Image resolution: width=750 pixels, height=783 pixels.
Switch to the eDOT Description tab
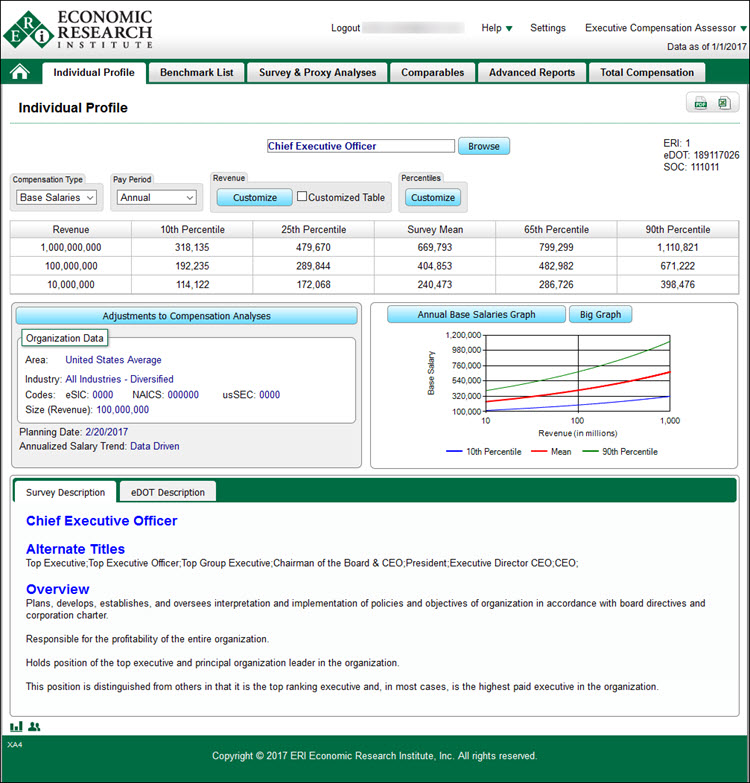[167, 492]
